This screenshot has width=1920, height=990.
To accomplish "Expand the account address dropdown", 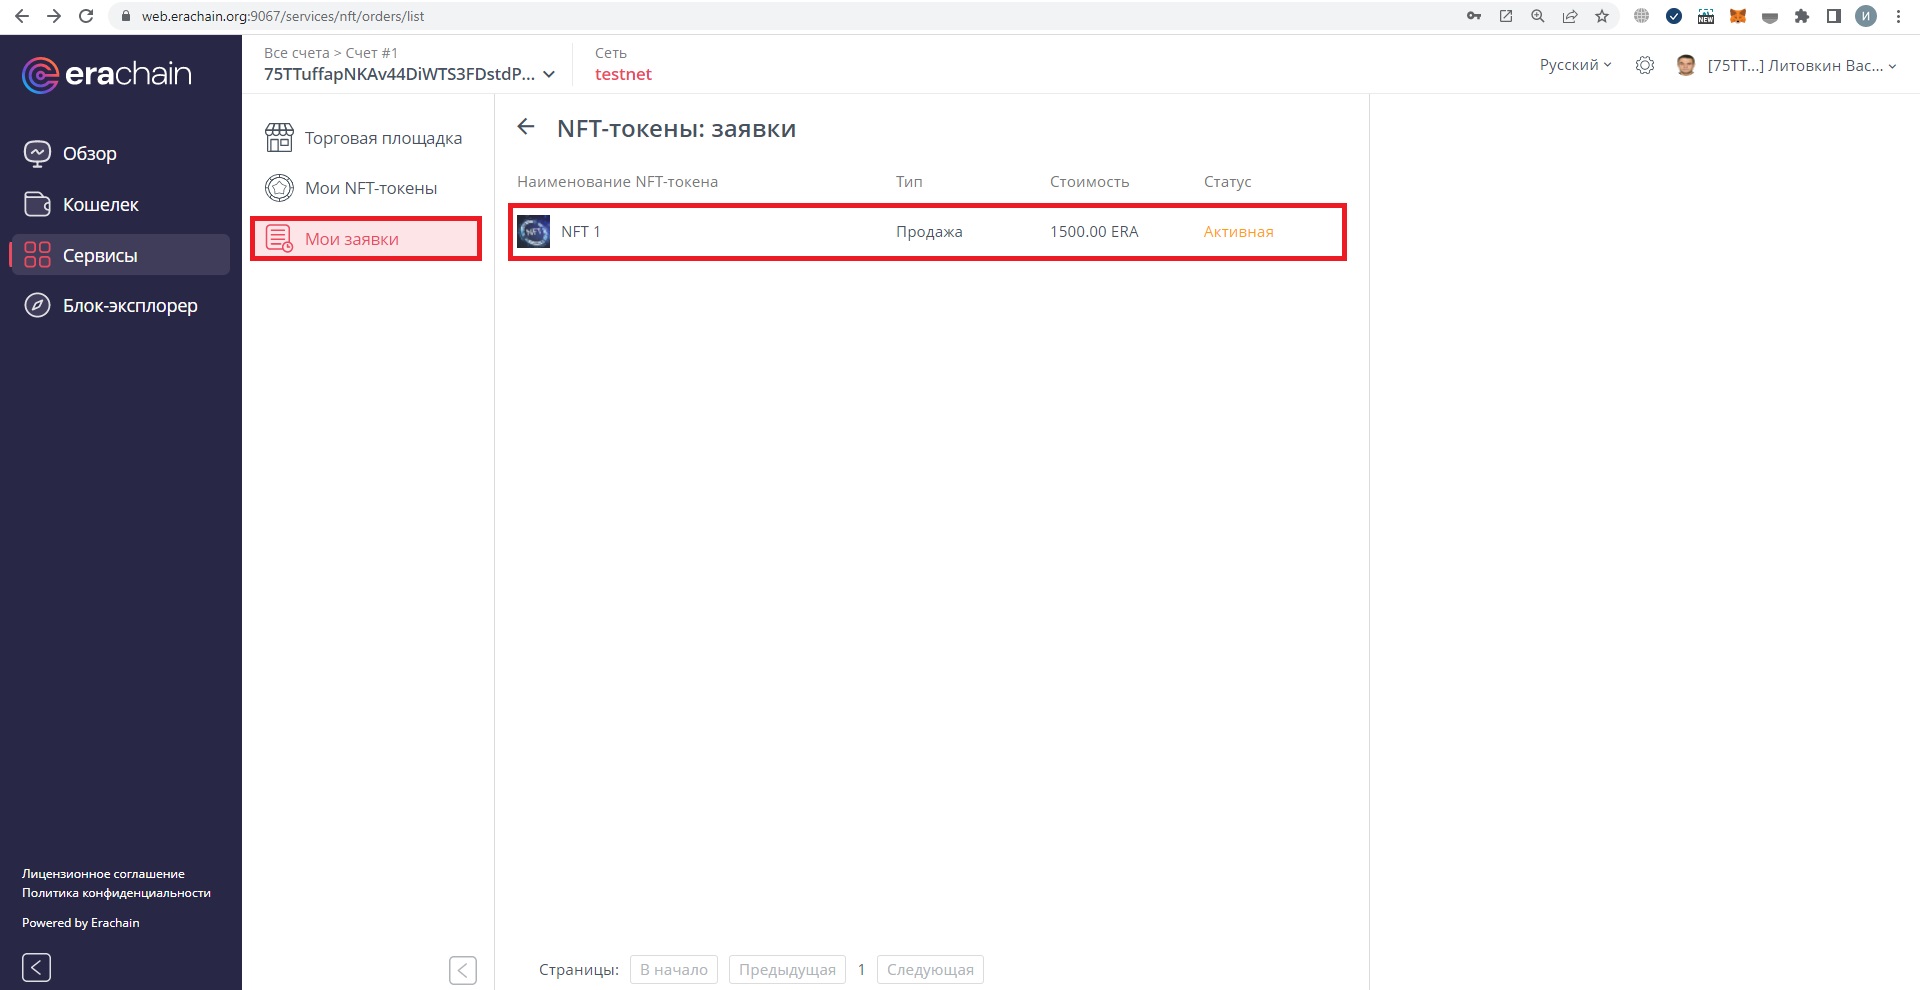I will [x=548, y=74].
